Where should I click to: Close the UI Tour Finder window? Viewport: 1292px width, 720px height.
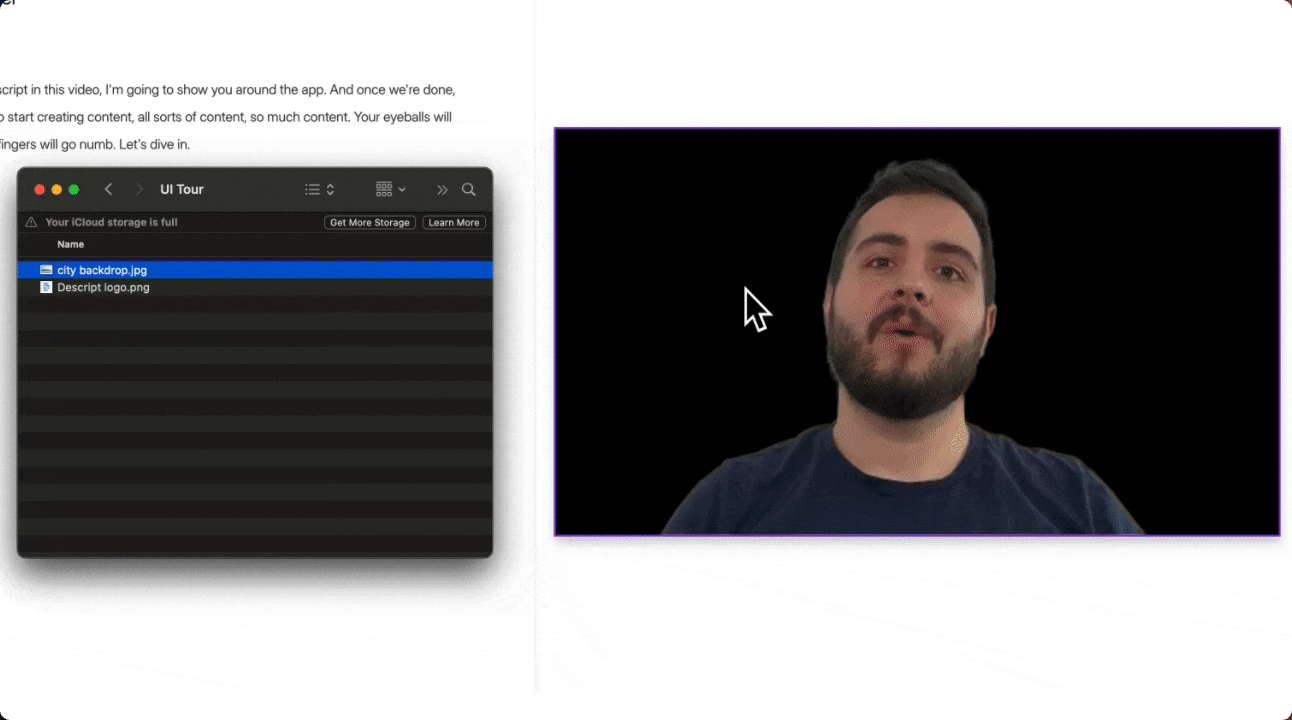[40, 190]
